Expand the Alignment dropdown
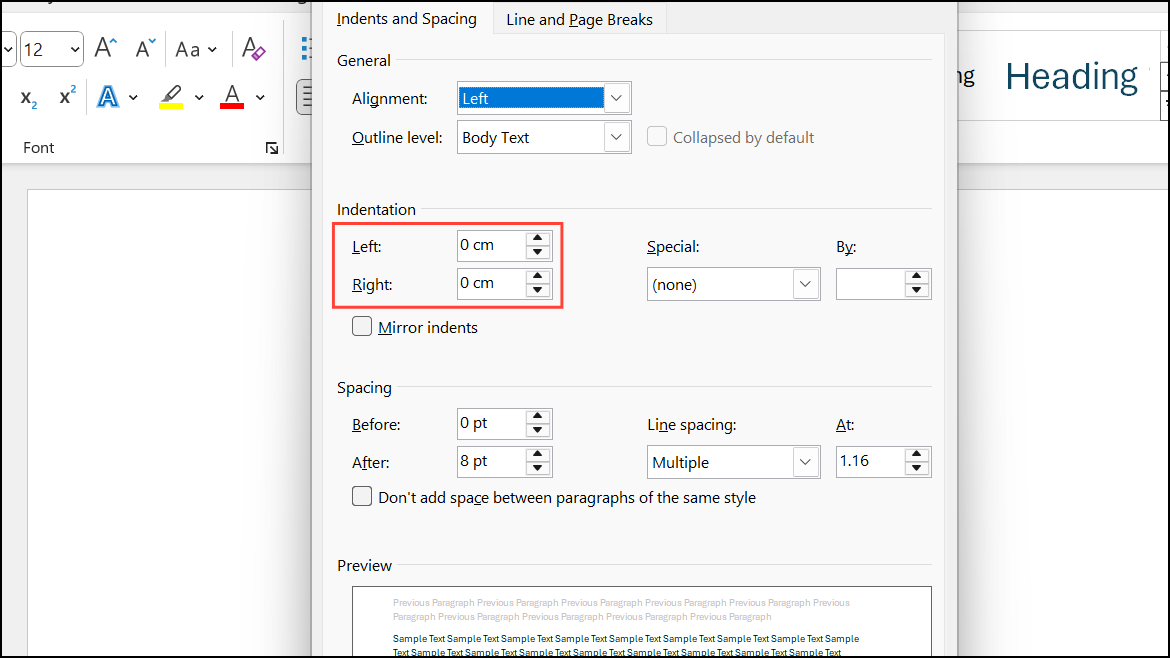1170x658 pixels. (617, 98)
